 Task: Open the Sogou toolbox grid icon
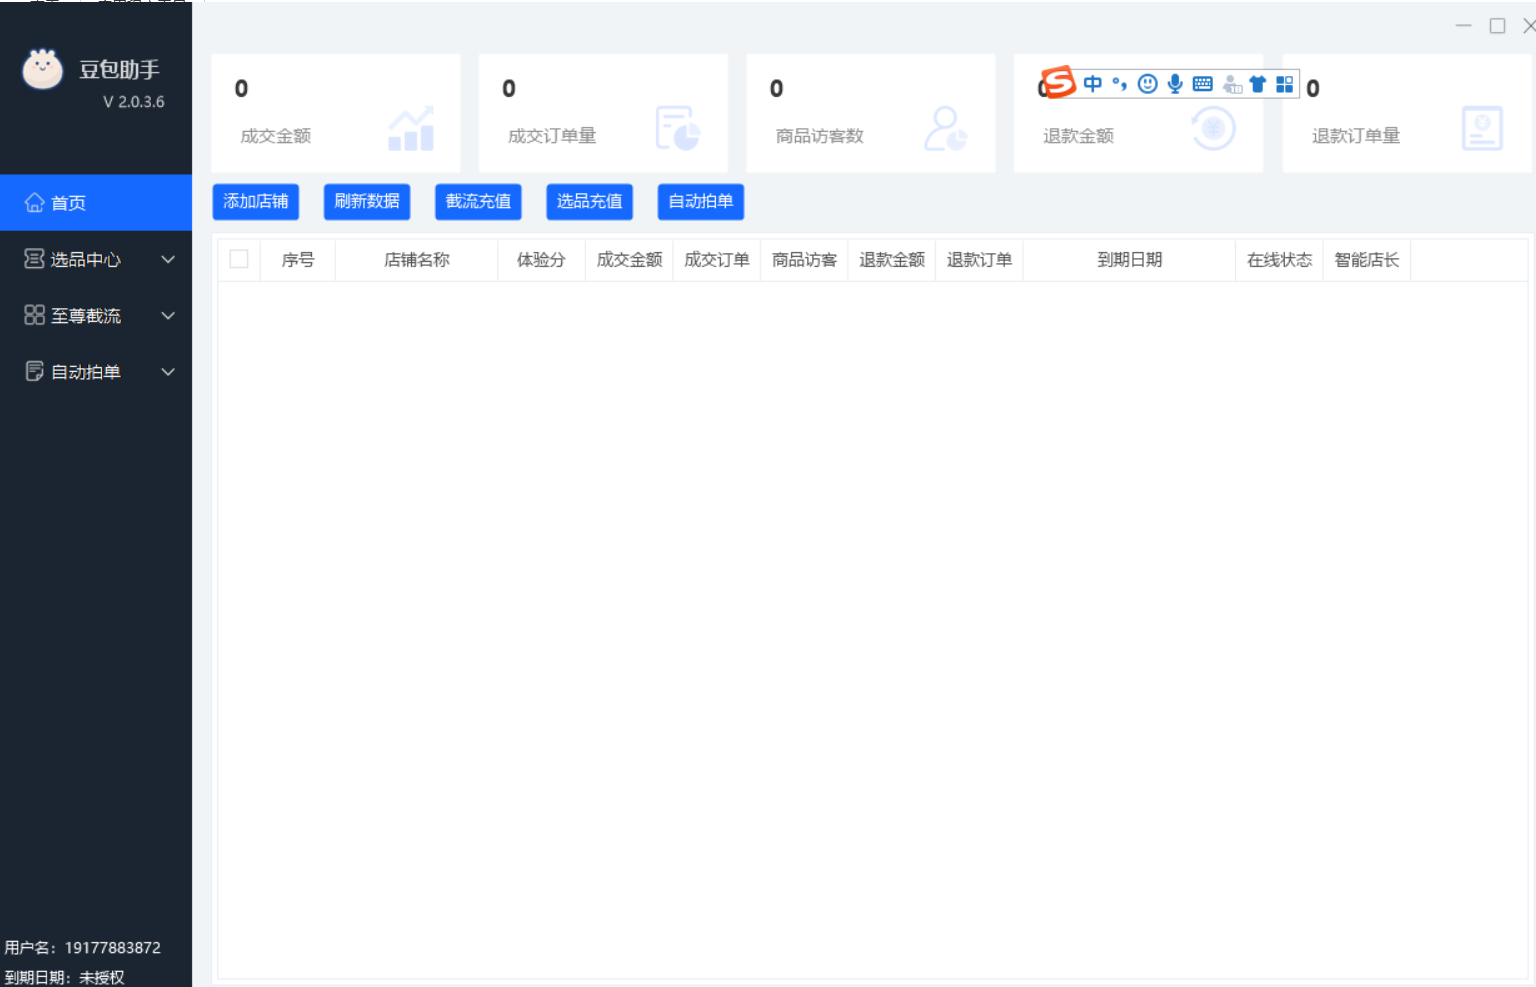click(1285, 84)
